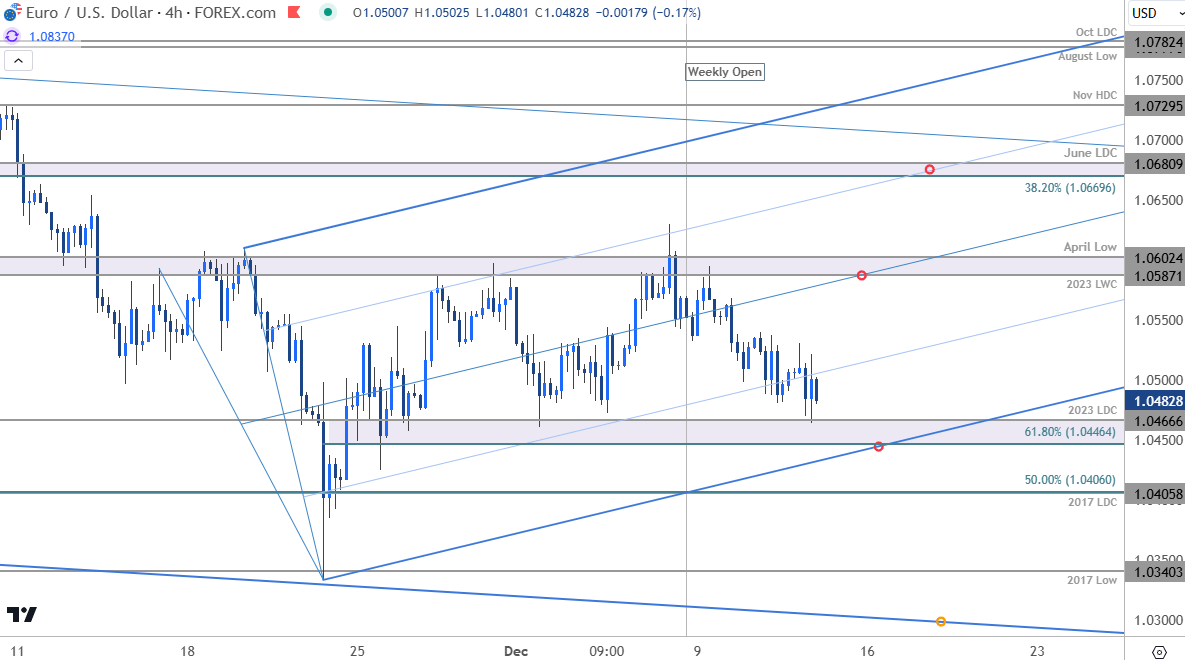The width and height of the screenshot is (1185, 660).
Task: Click the EUR/USD currency pair flag icon
Action: 11,13
